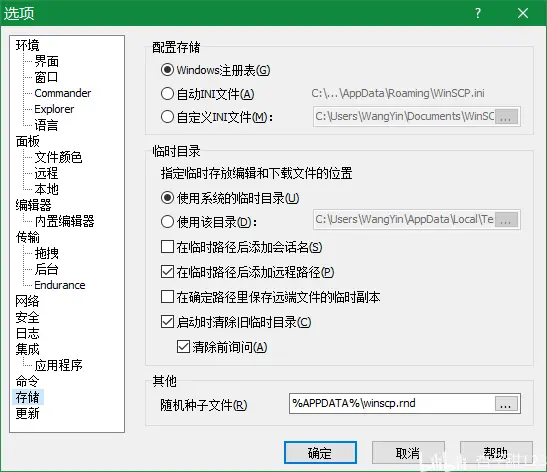Open the 编辑器 settings page
This screenshot has height=472, width=547.
click(33, 205)
